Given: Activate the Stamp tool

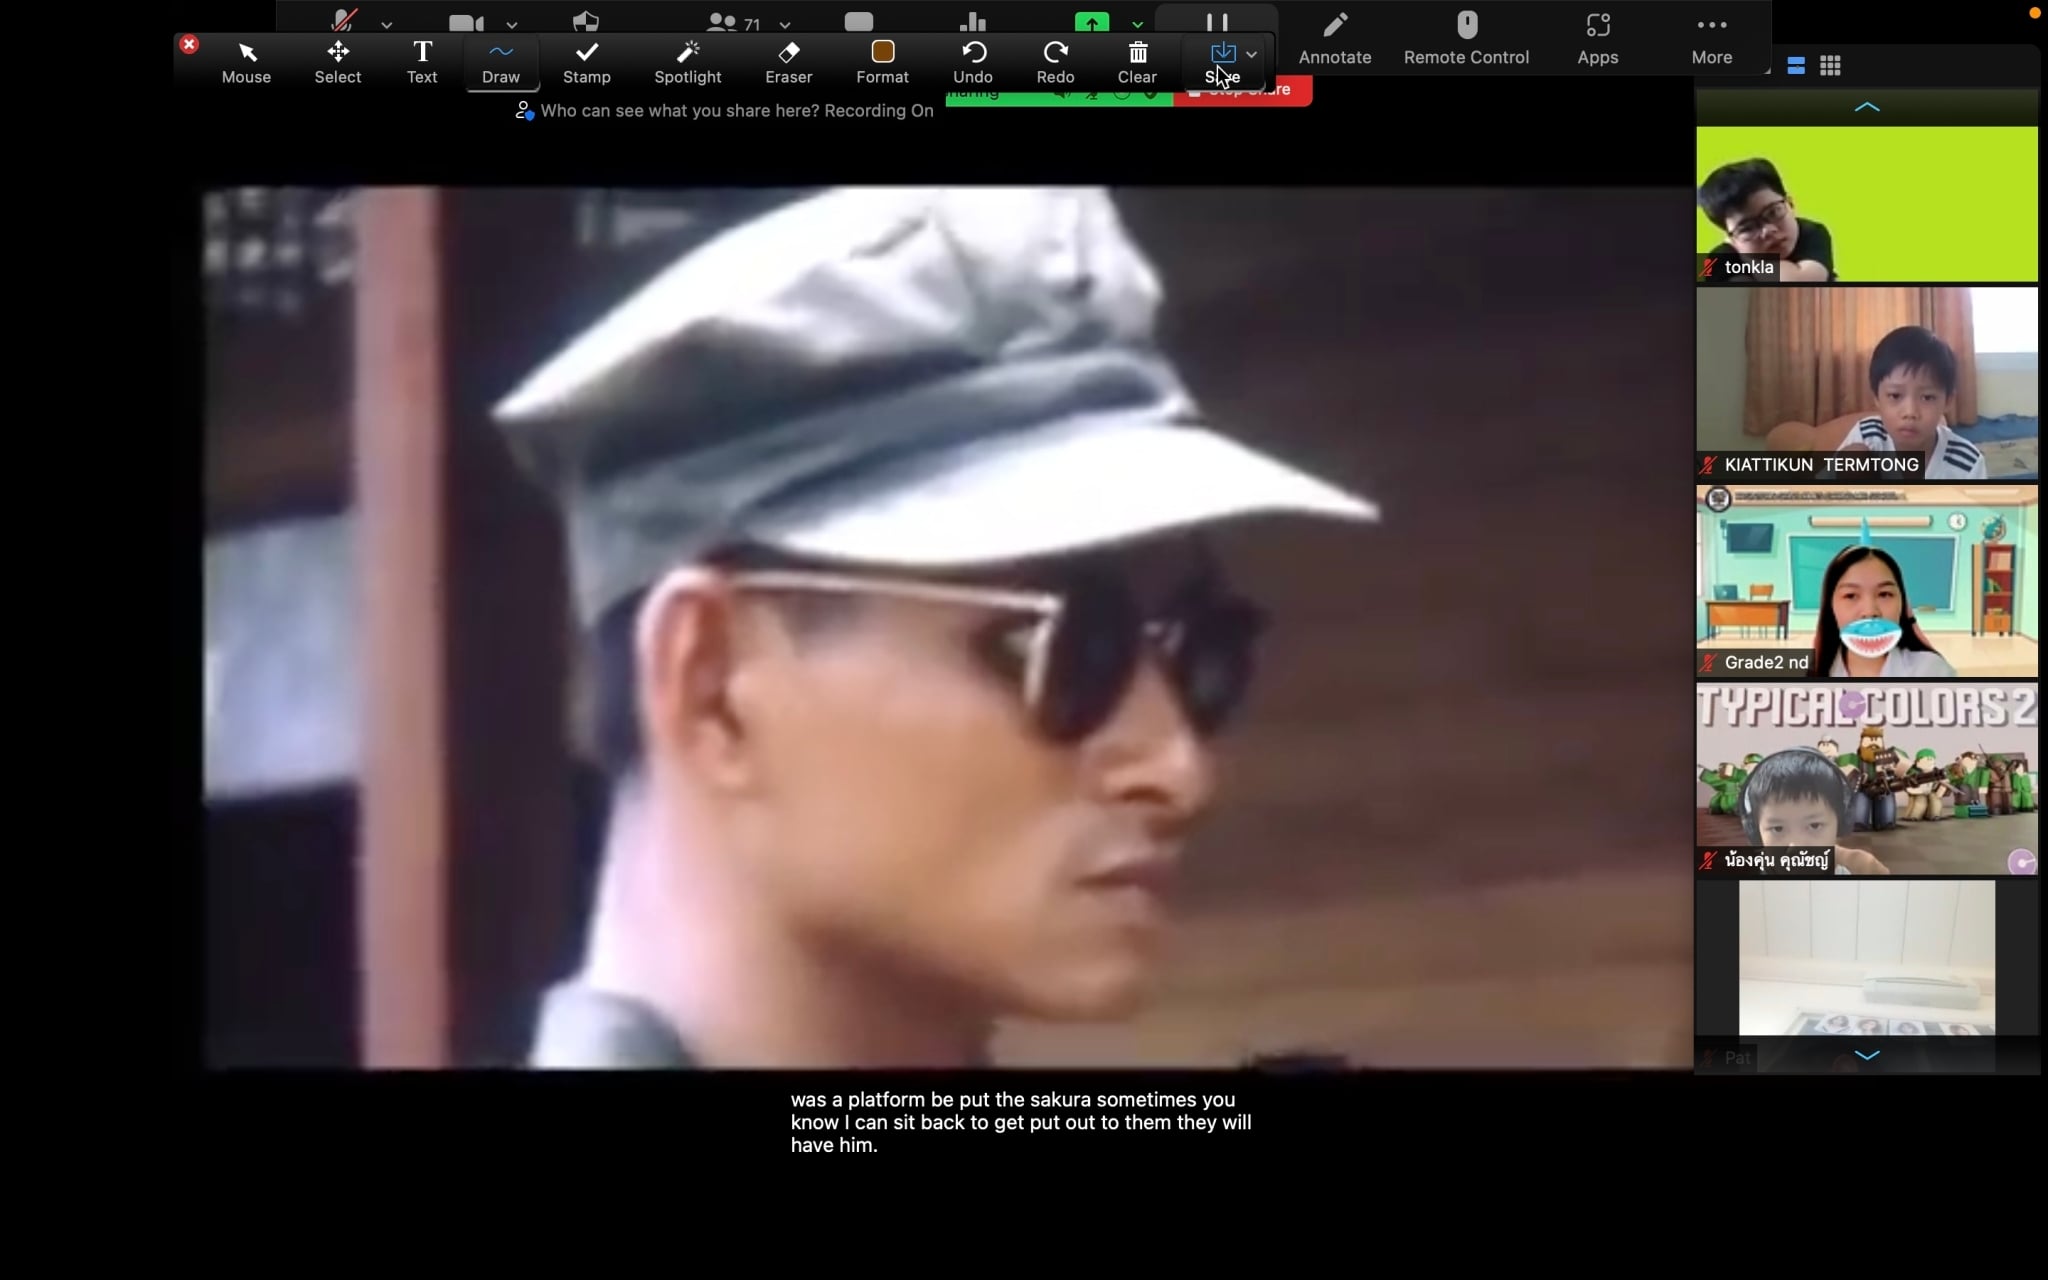Looking at the screenshot, I should (586, 61).
